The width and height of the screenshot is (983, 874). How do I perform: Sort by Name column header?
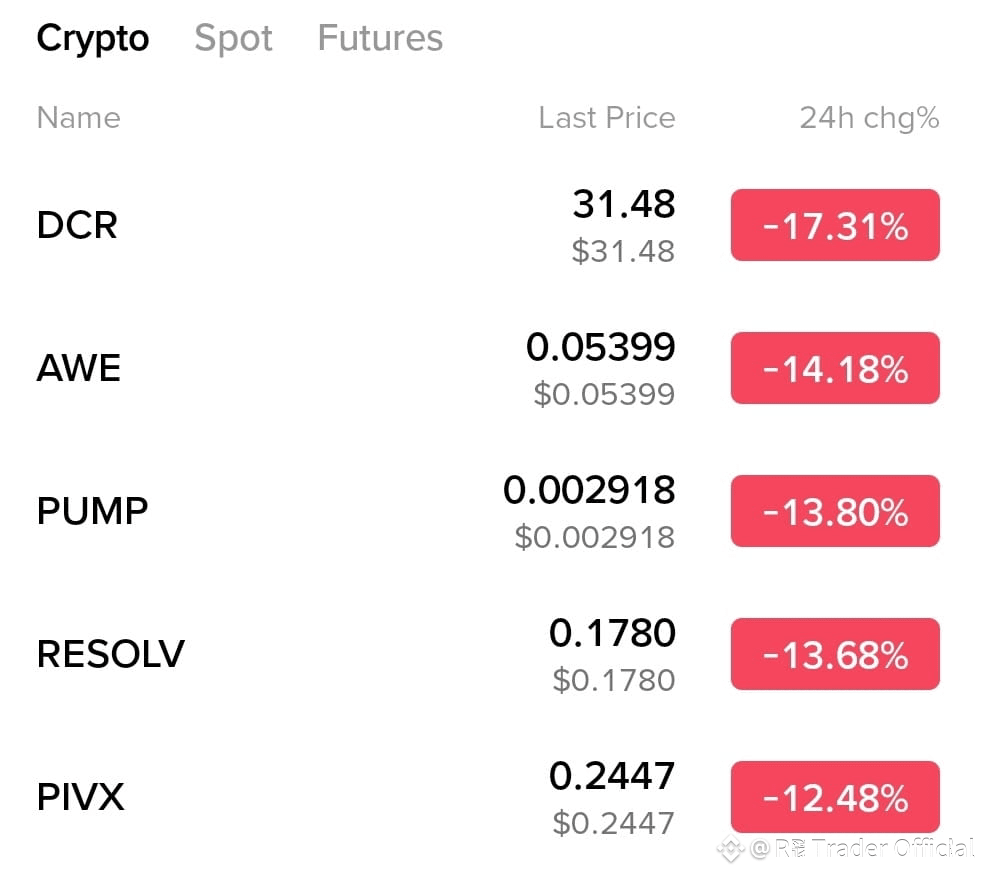click(78, 118)
